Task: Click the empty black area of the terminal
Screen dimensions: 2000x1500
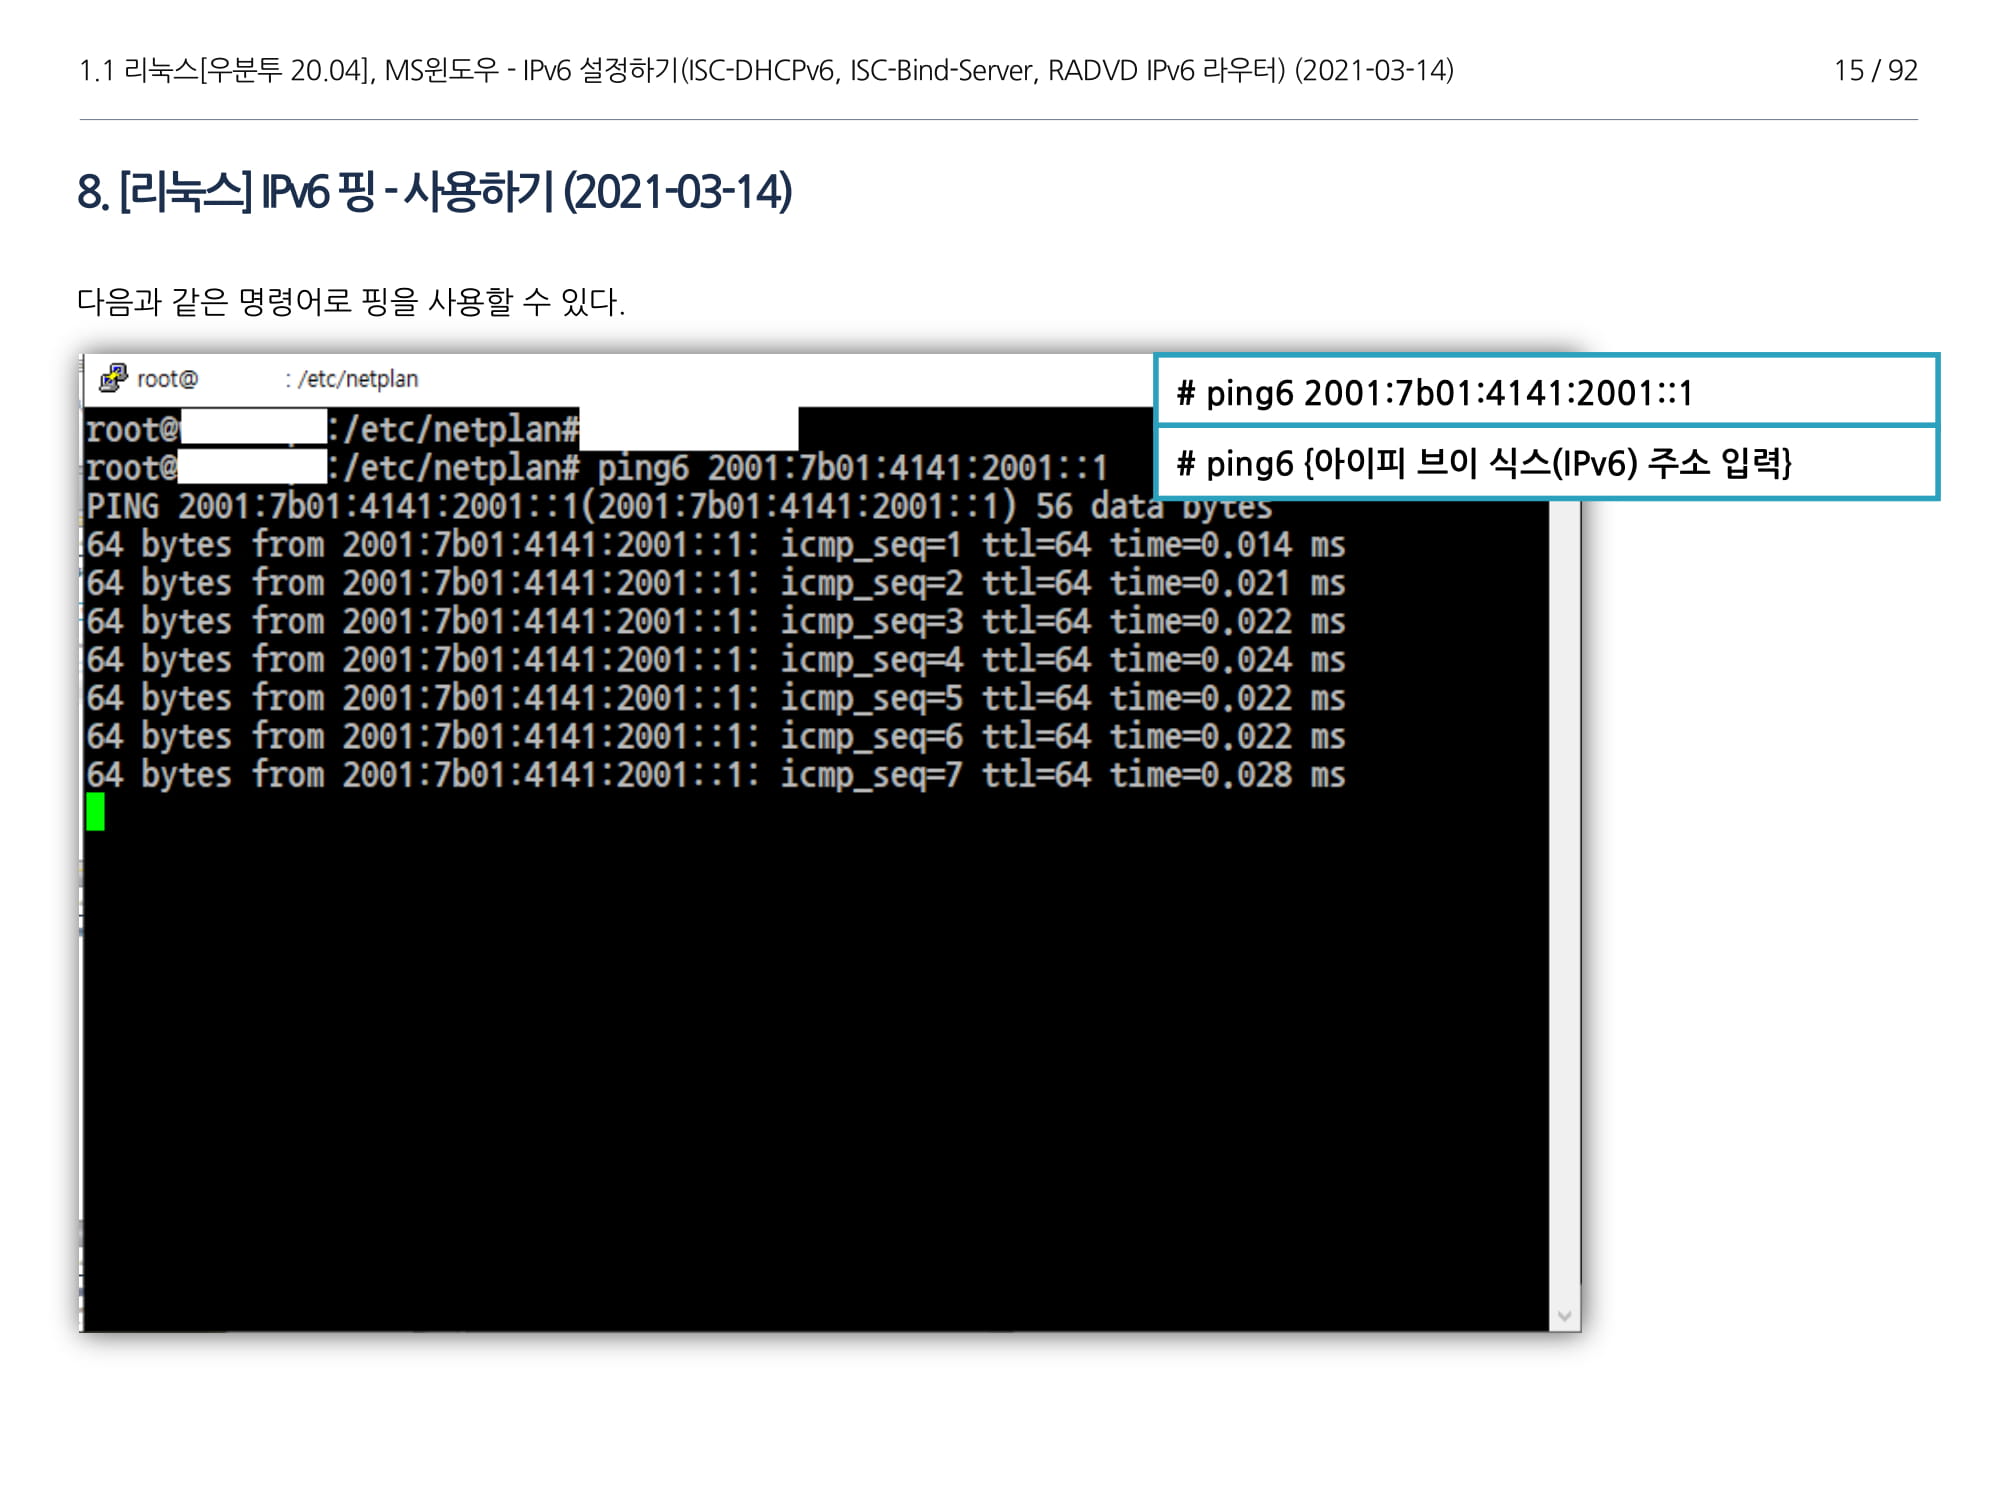Action: [x=800, y=1050]
